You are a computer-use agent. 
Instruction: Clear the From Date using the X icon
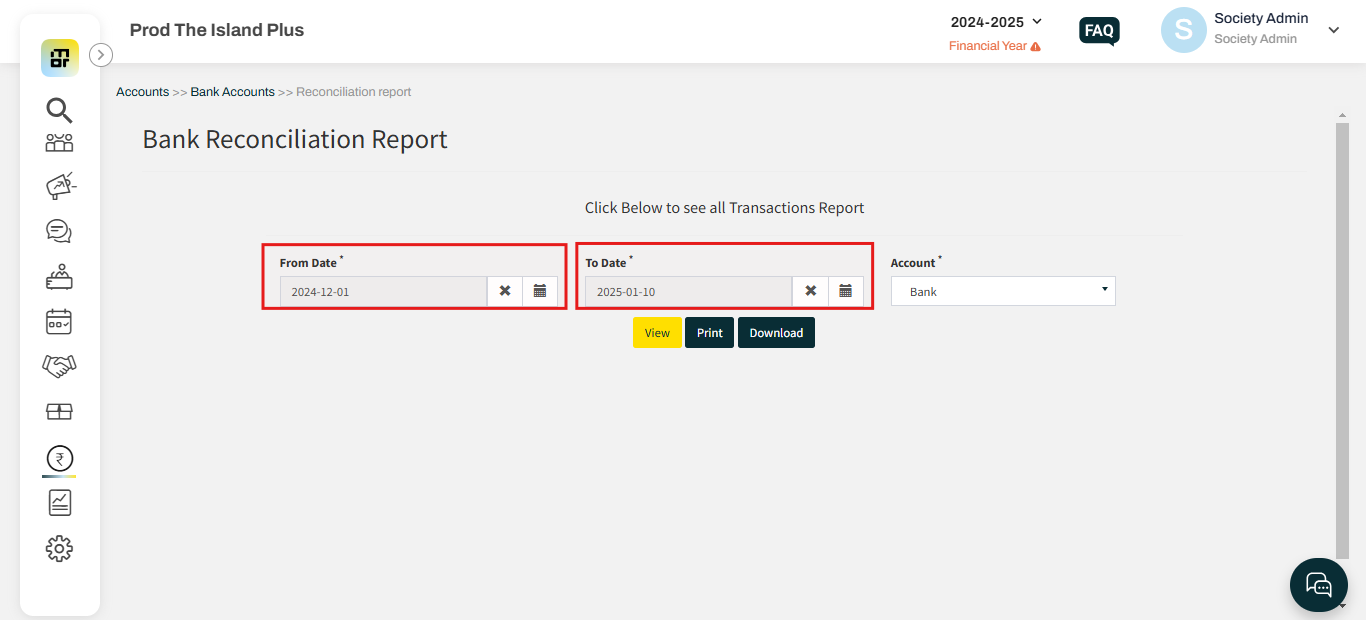click(505, 291)
